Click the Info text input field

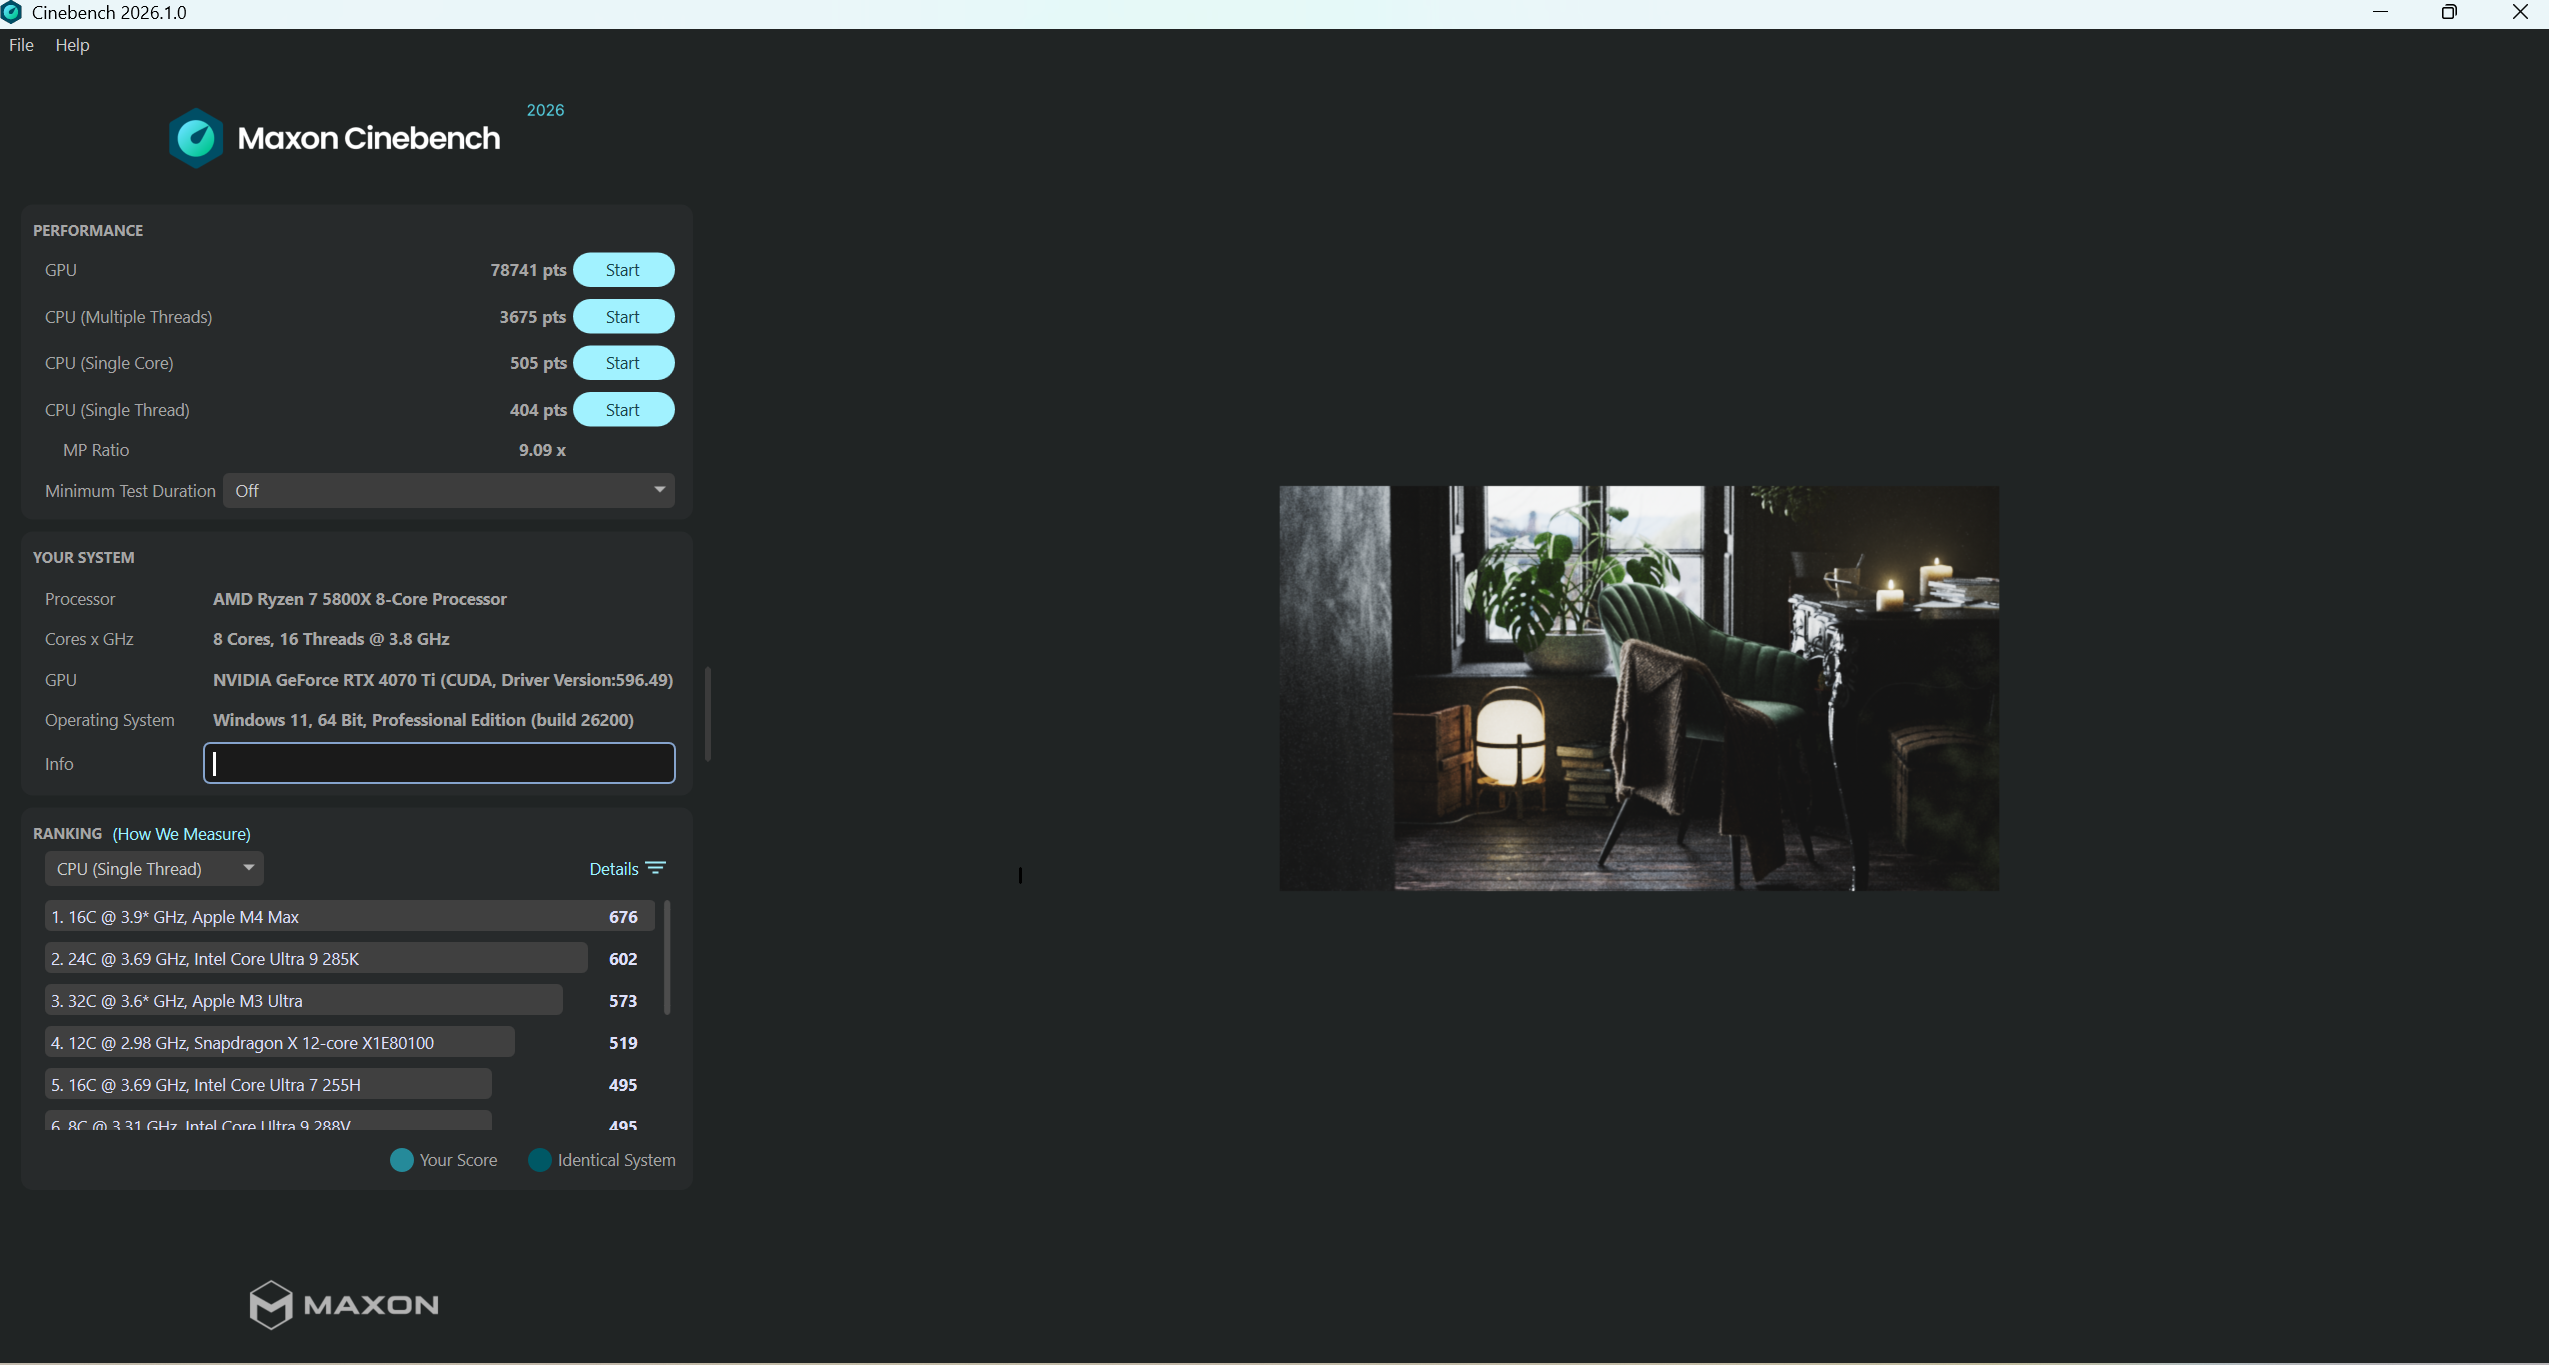[439, 763]
